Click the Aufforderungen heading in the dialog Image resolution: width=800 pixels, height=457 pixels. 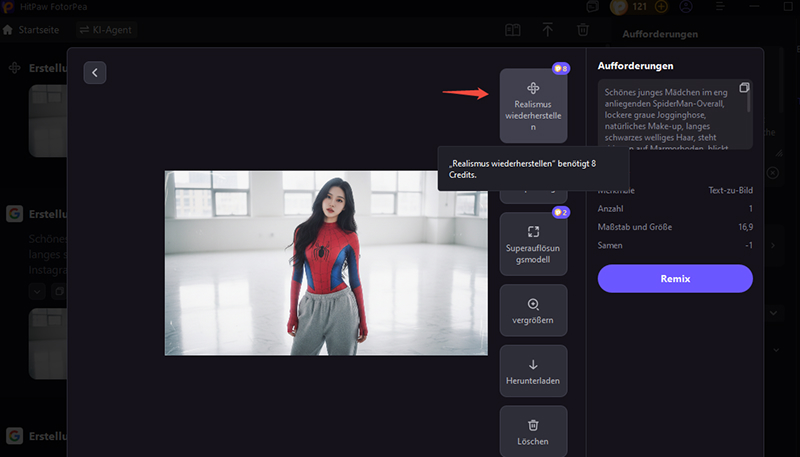click(635, 66)
